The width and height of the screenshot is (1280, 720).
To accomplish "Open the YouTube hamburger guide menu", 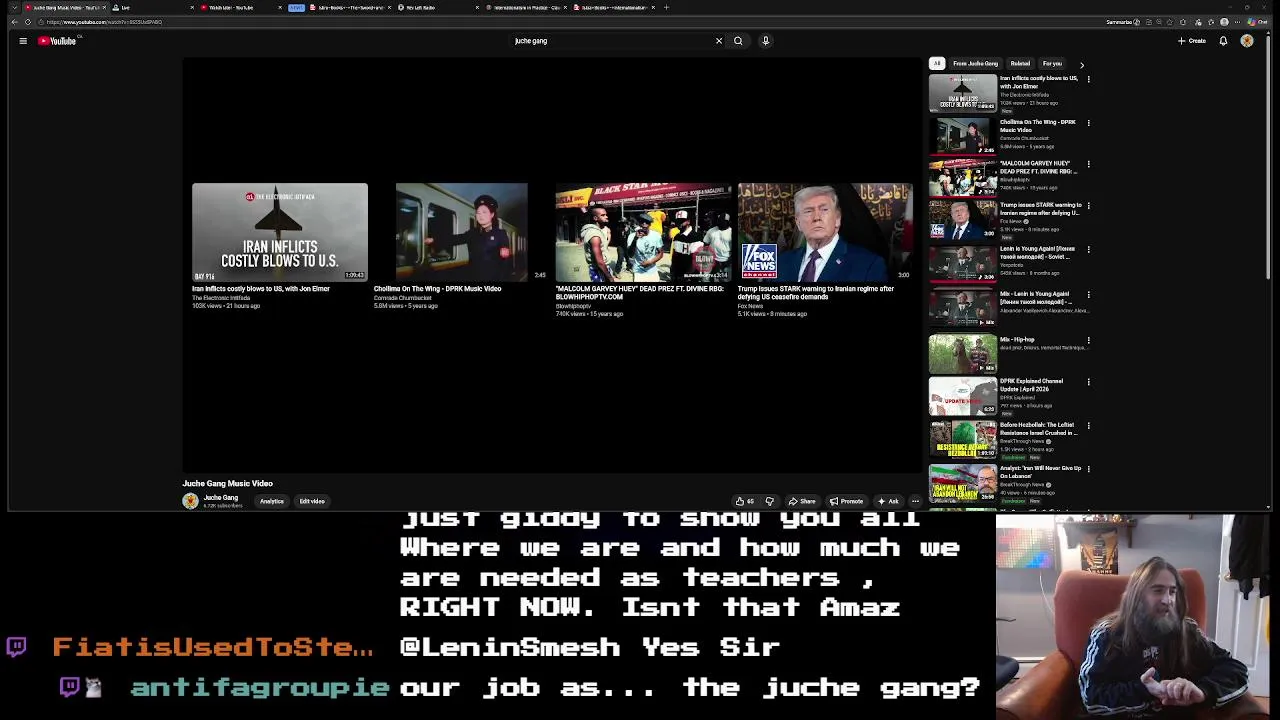I will [23, 41].
